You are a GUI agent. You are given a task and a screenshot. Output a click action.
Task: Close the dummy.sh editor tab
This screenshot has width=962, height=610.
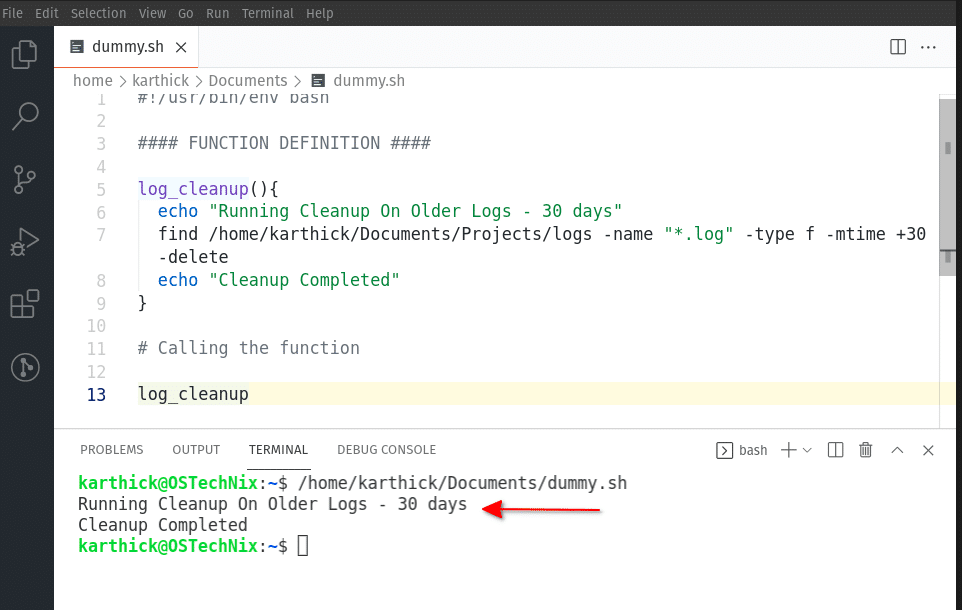[x=182, y=46]
